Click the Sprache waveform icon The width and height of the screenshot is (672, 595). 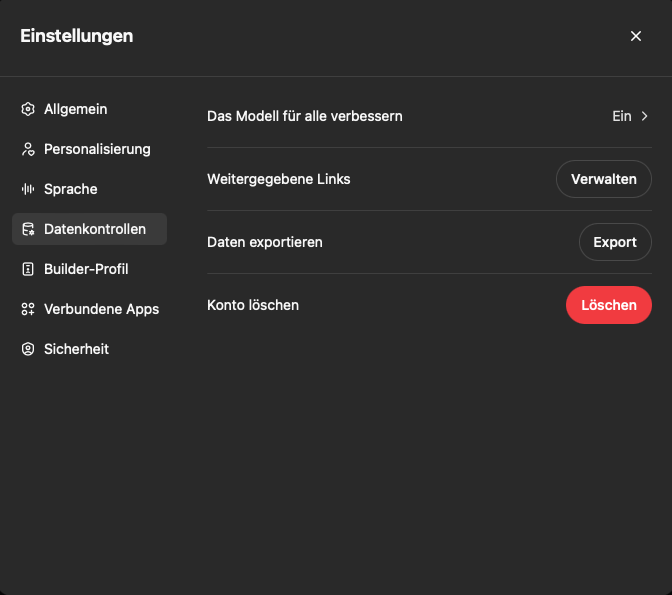click(28, 189)
